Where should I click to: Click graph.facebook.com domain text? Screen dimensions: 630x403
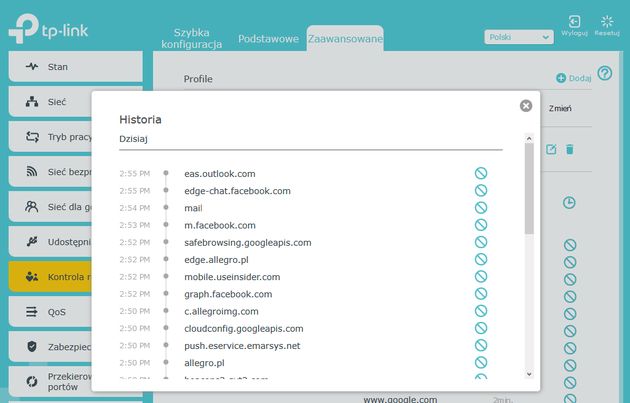pos(228,294)
